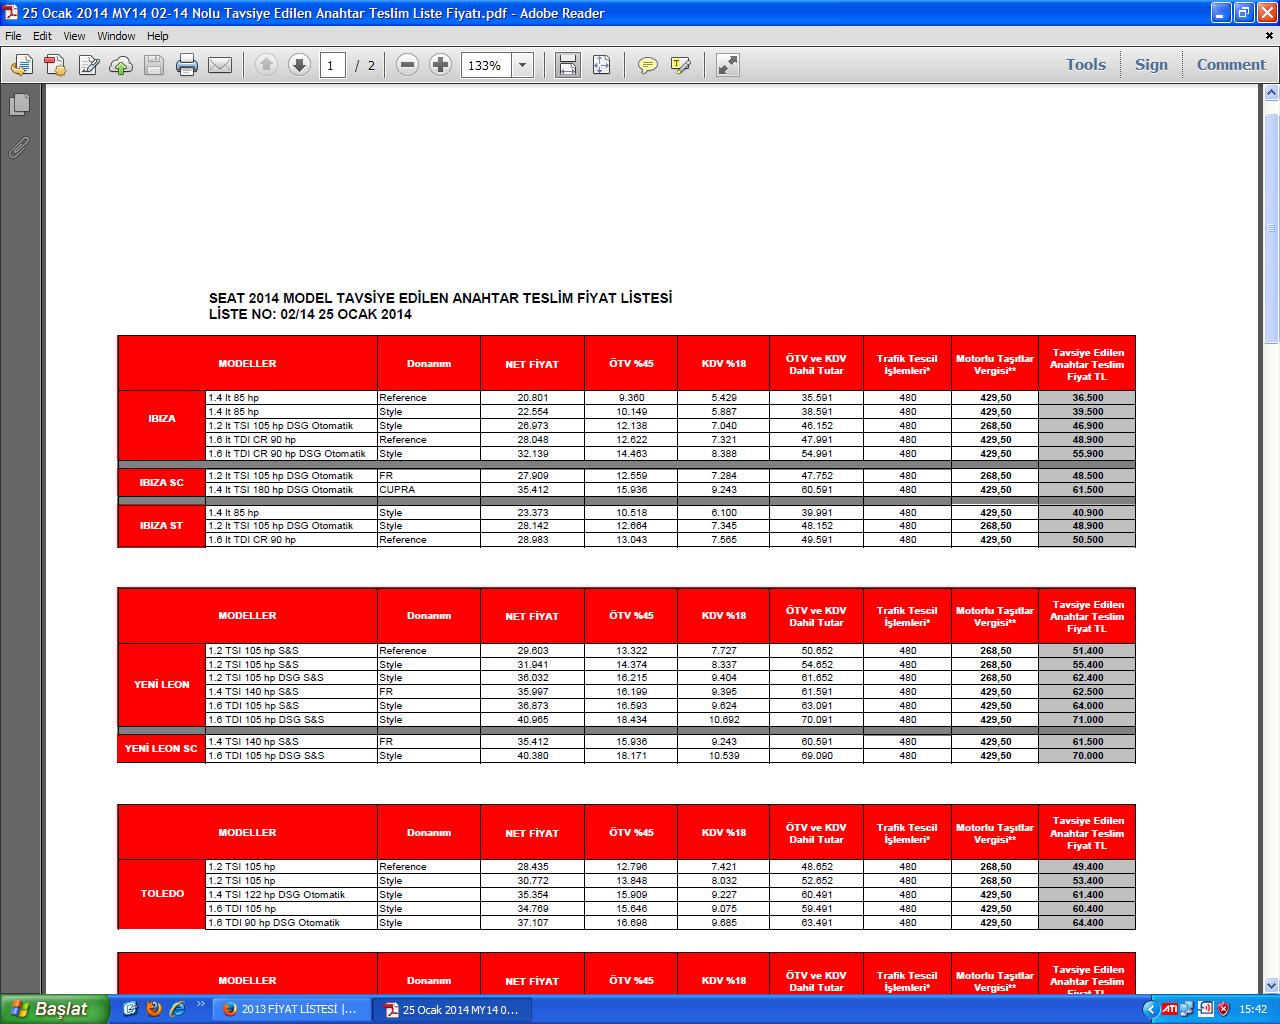Open the Window menu
Viewport: 1280px width, 1024px height.
pos(116,36)
